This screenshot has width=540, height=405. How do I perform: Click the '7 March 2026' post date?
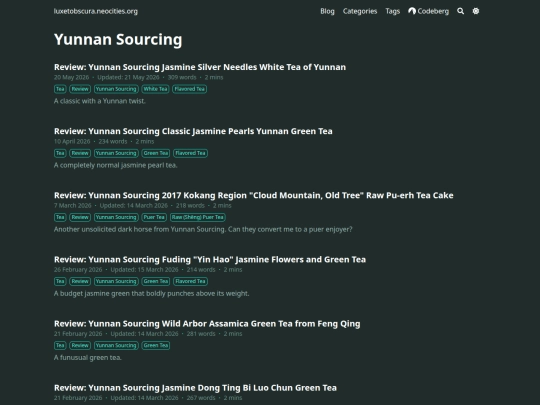[x=73, y=205]
